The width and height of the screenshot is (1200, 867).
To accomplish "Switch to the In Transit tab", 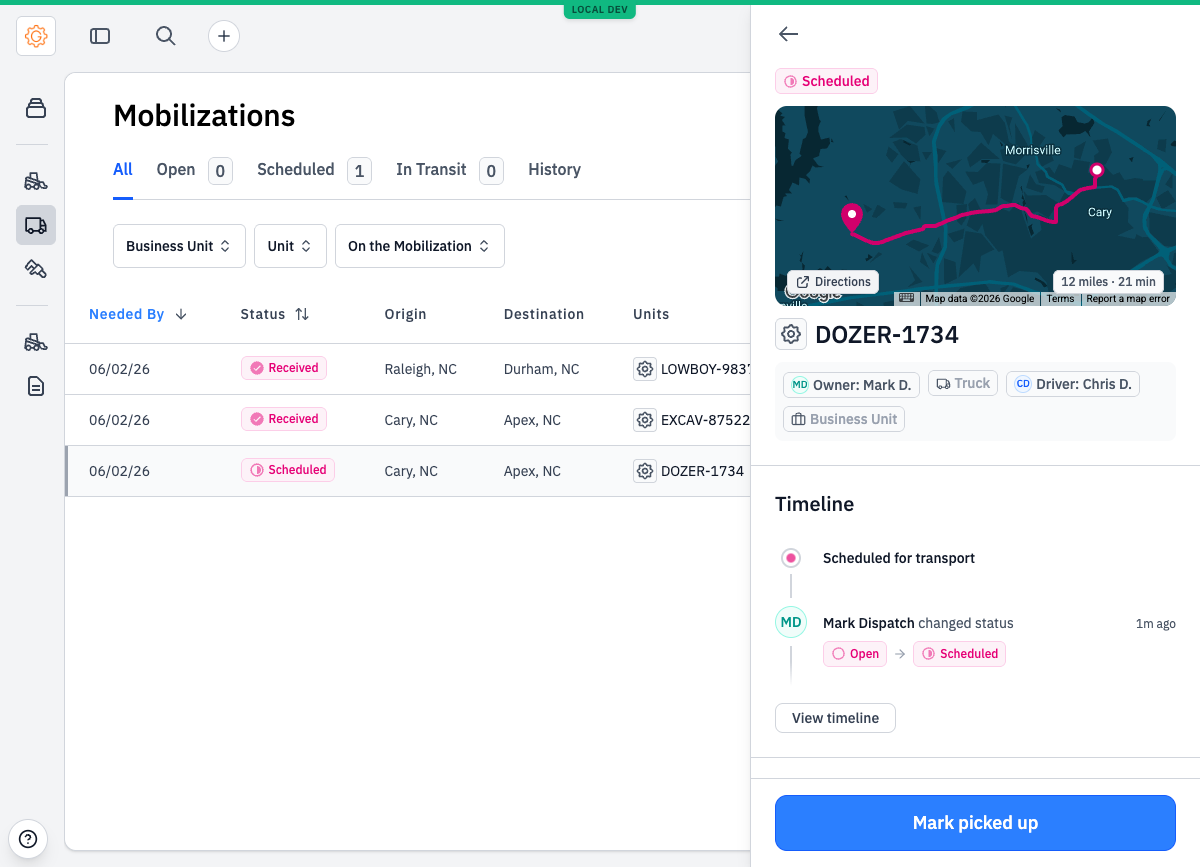I will (449, 170).
